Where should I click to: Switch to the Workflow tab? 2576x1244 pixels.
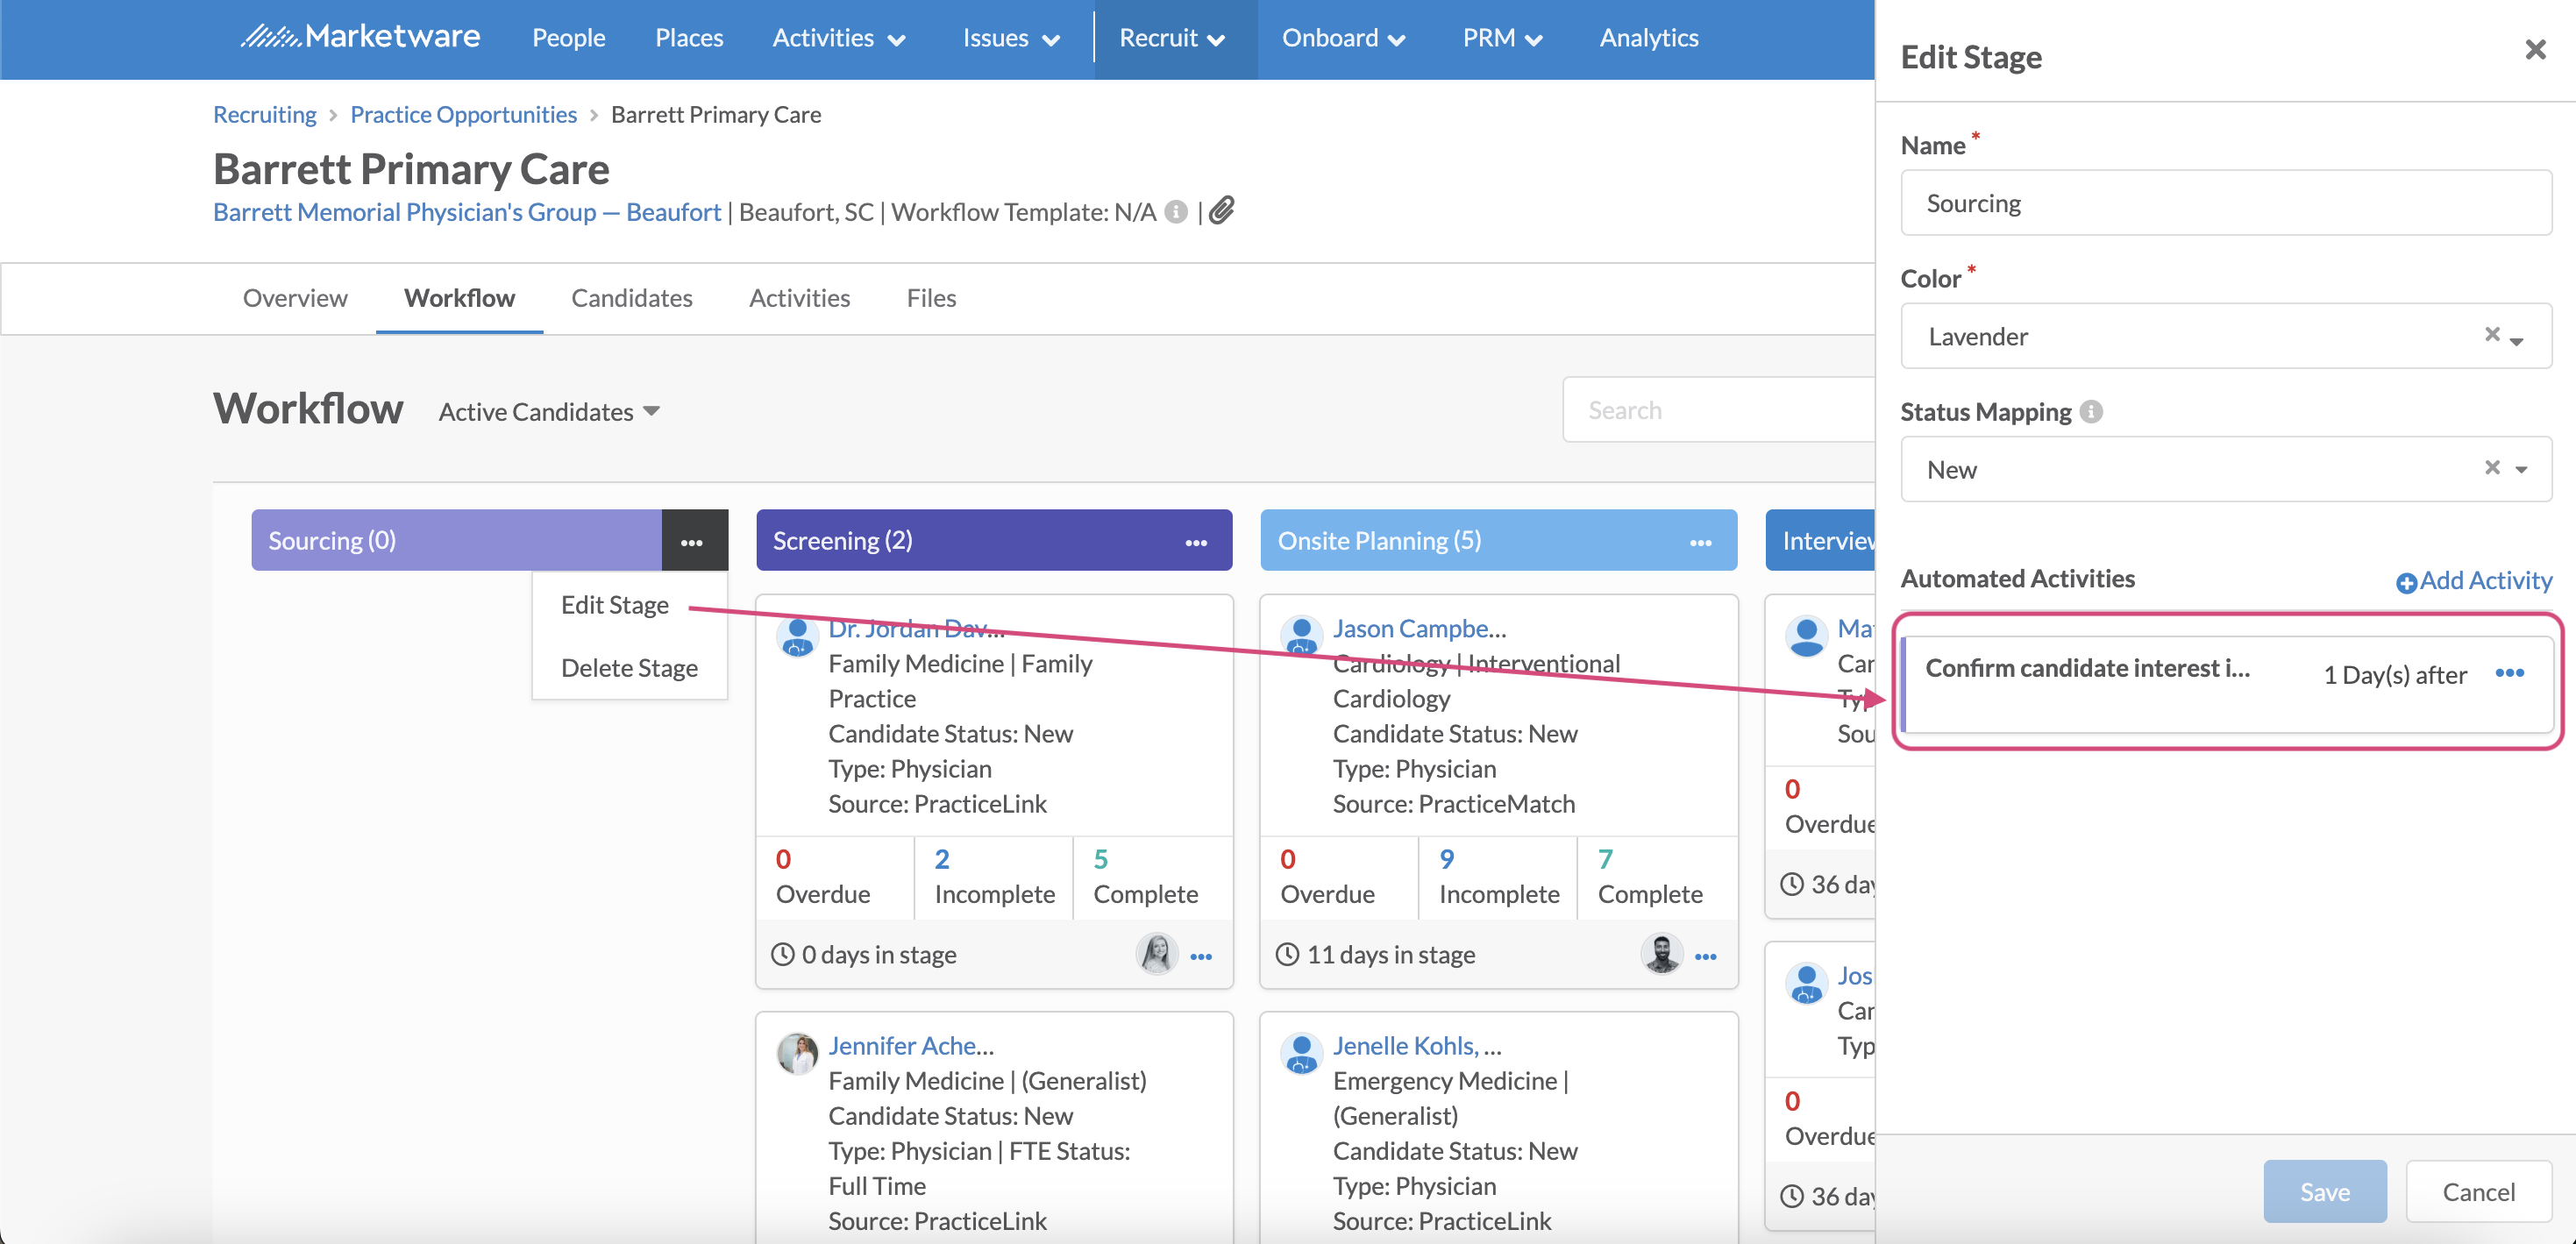tap(459, 298)
